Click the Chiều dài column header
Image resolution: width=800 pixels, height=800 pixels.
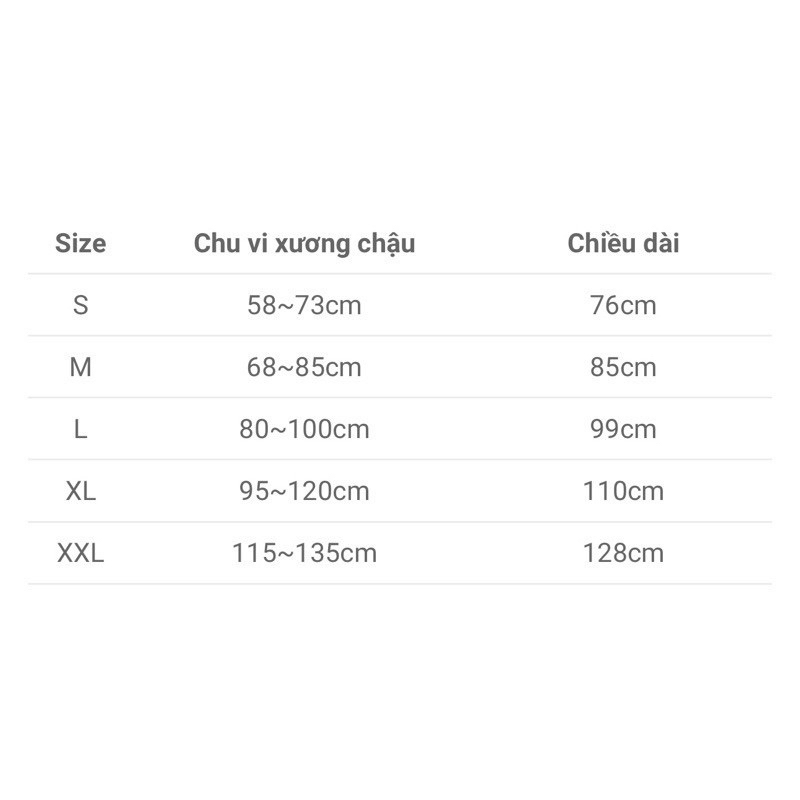(x=623, y=243)
